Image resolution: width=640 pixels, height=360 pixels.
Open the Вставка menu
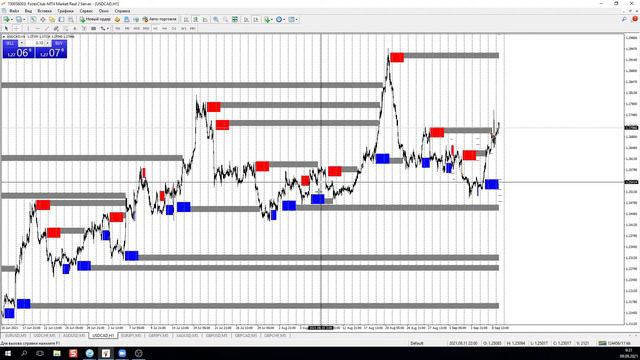click(x=44, y=11)
